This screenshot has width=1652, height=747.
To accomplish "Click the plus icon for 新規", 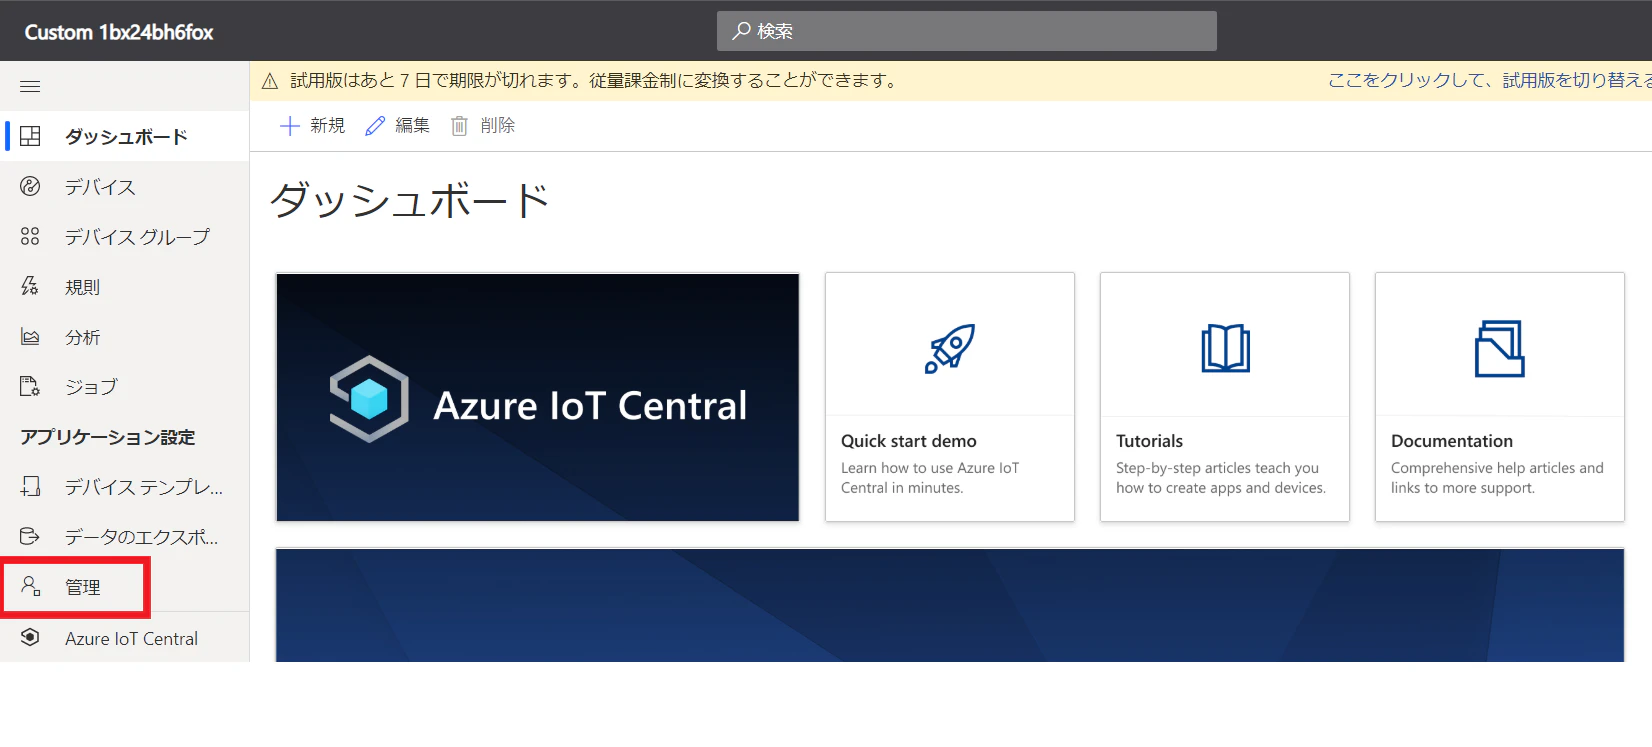I will coord(290,125).
